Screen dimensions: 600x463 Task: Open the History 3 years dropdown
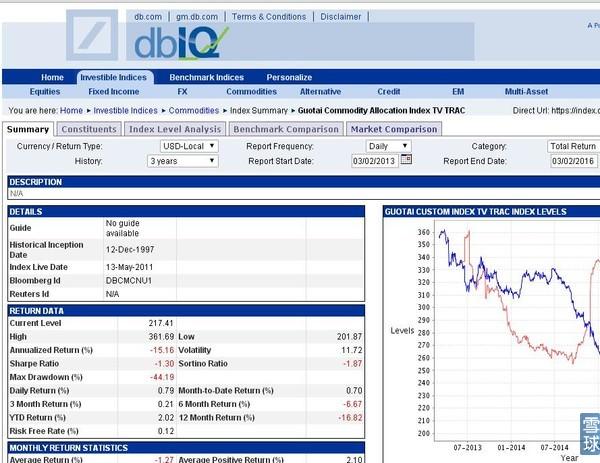[183, 161]
